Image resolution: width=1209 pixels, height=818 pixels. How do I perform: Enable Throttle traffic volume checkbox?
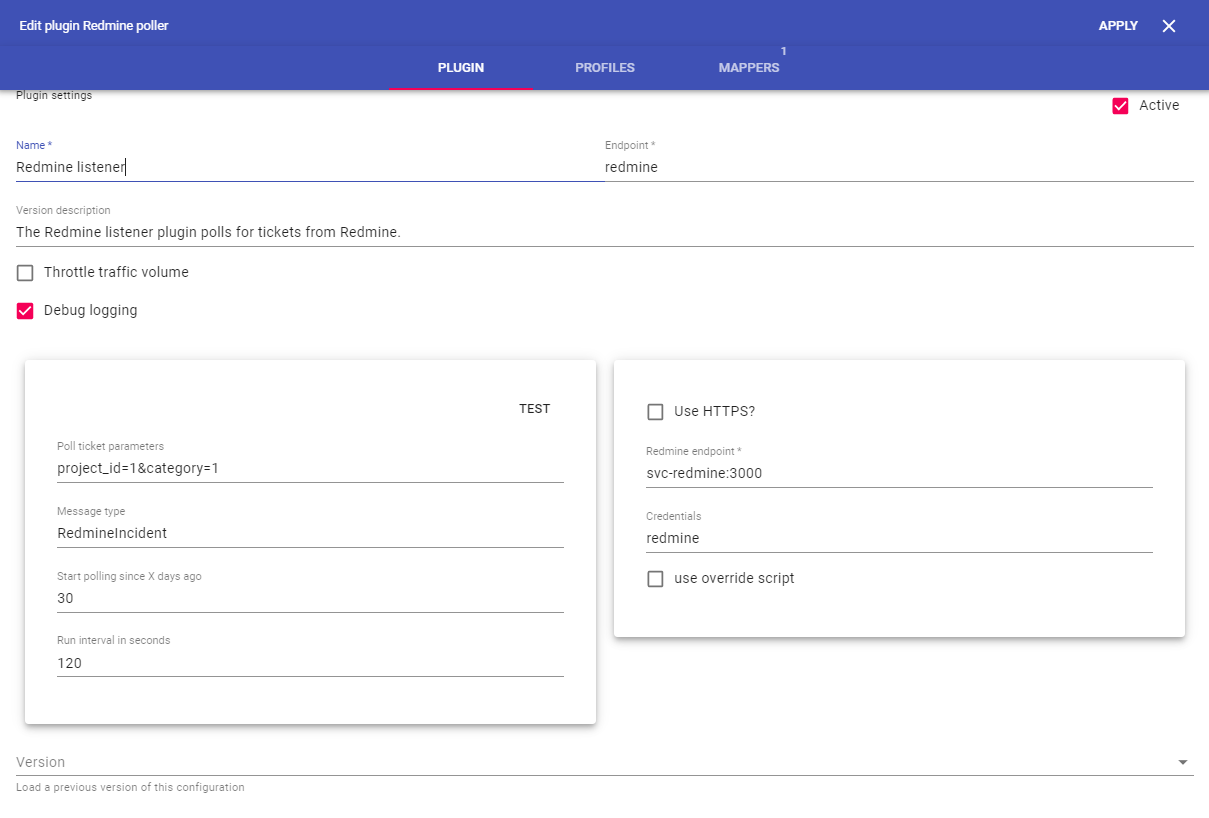pos(25,273)
